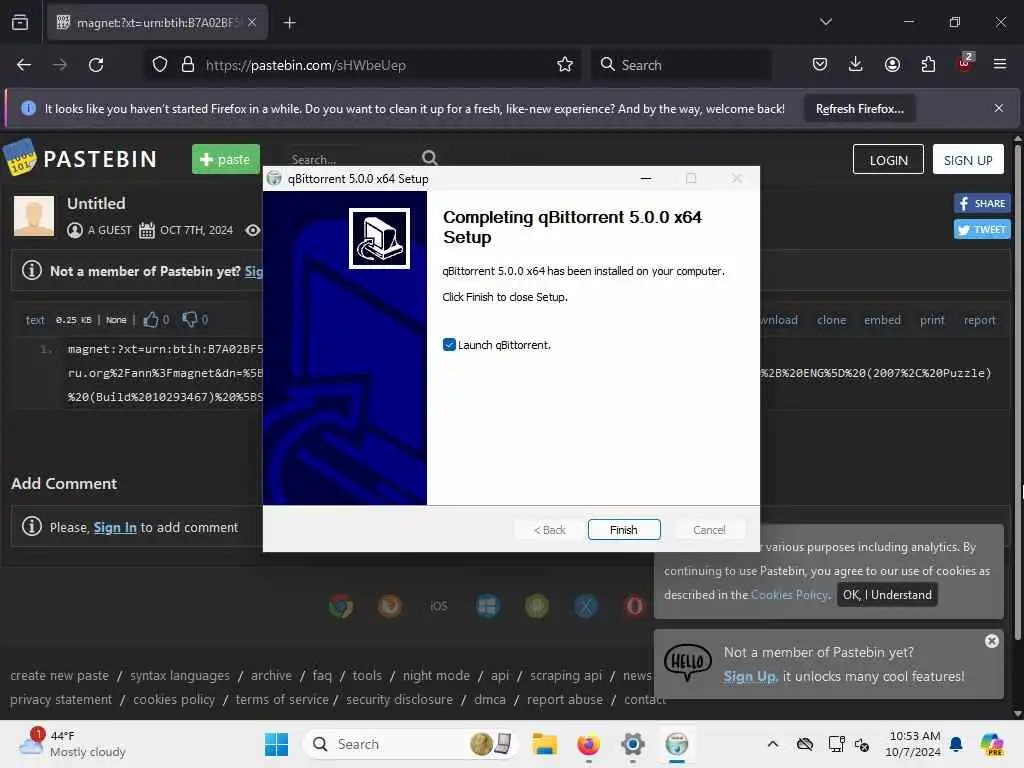
Task: Click Cancel button in the setup dialog
Action: pyautogui.click(x=709, y=530)
